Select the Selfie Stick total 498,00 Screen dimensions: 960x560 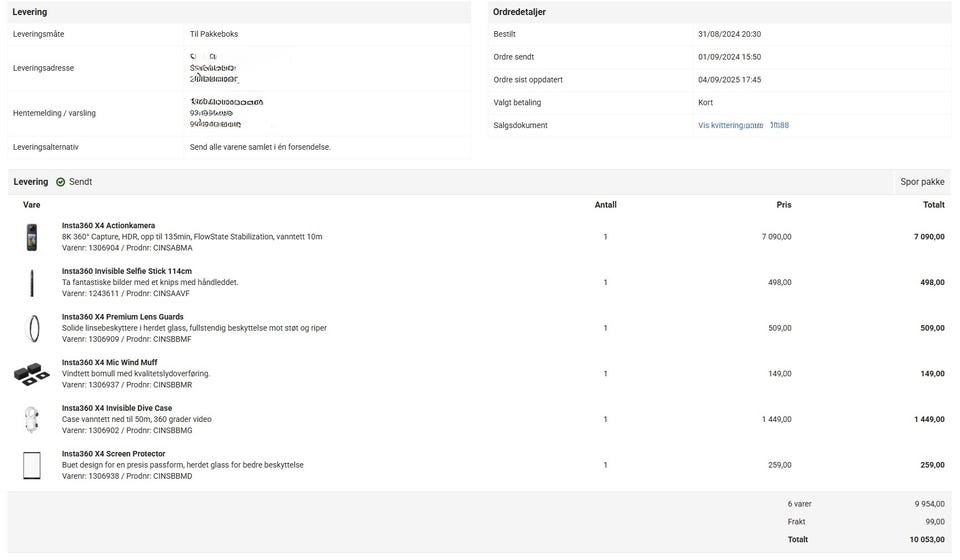click(932, 283)
